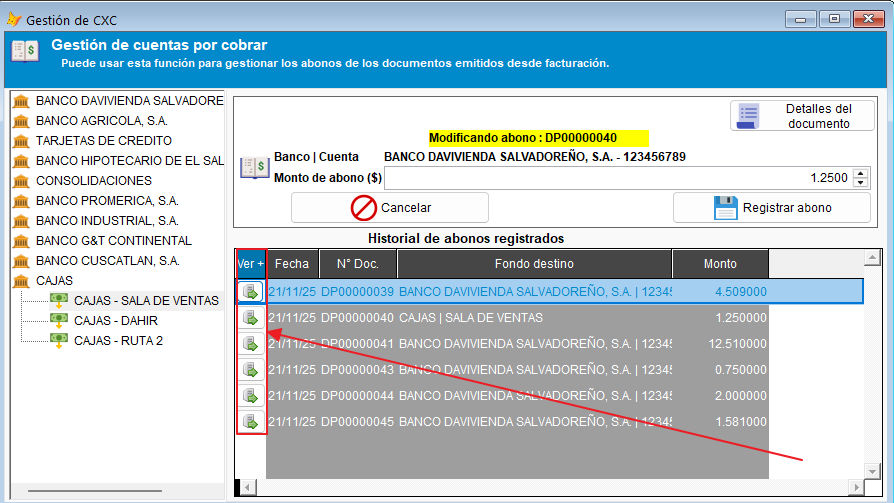Click history horizontal scroll left arrow
Image resolution: width=894 pixels, height=503 pixels.
click(247, 488)
